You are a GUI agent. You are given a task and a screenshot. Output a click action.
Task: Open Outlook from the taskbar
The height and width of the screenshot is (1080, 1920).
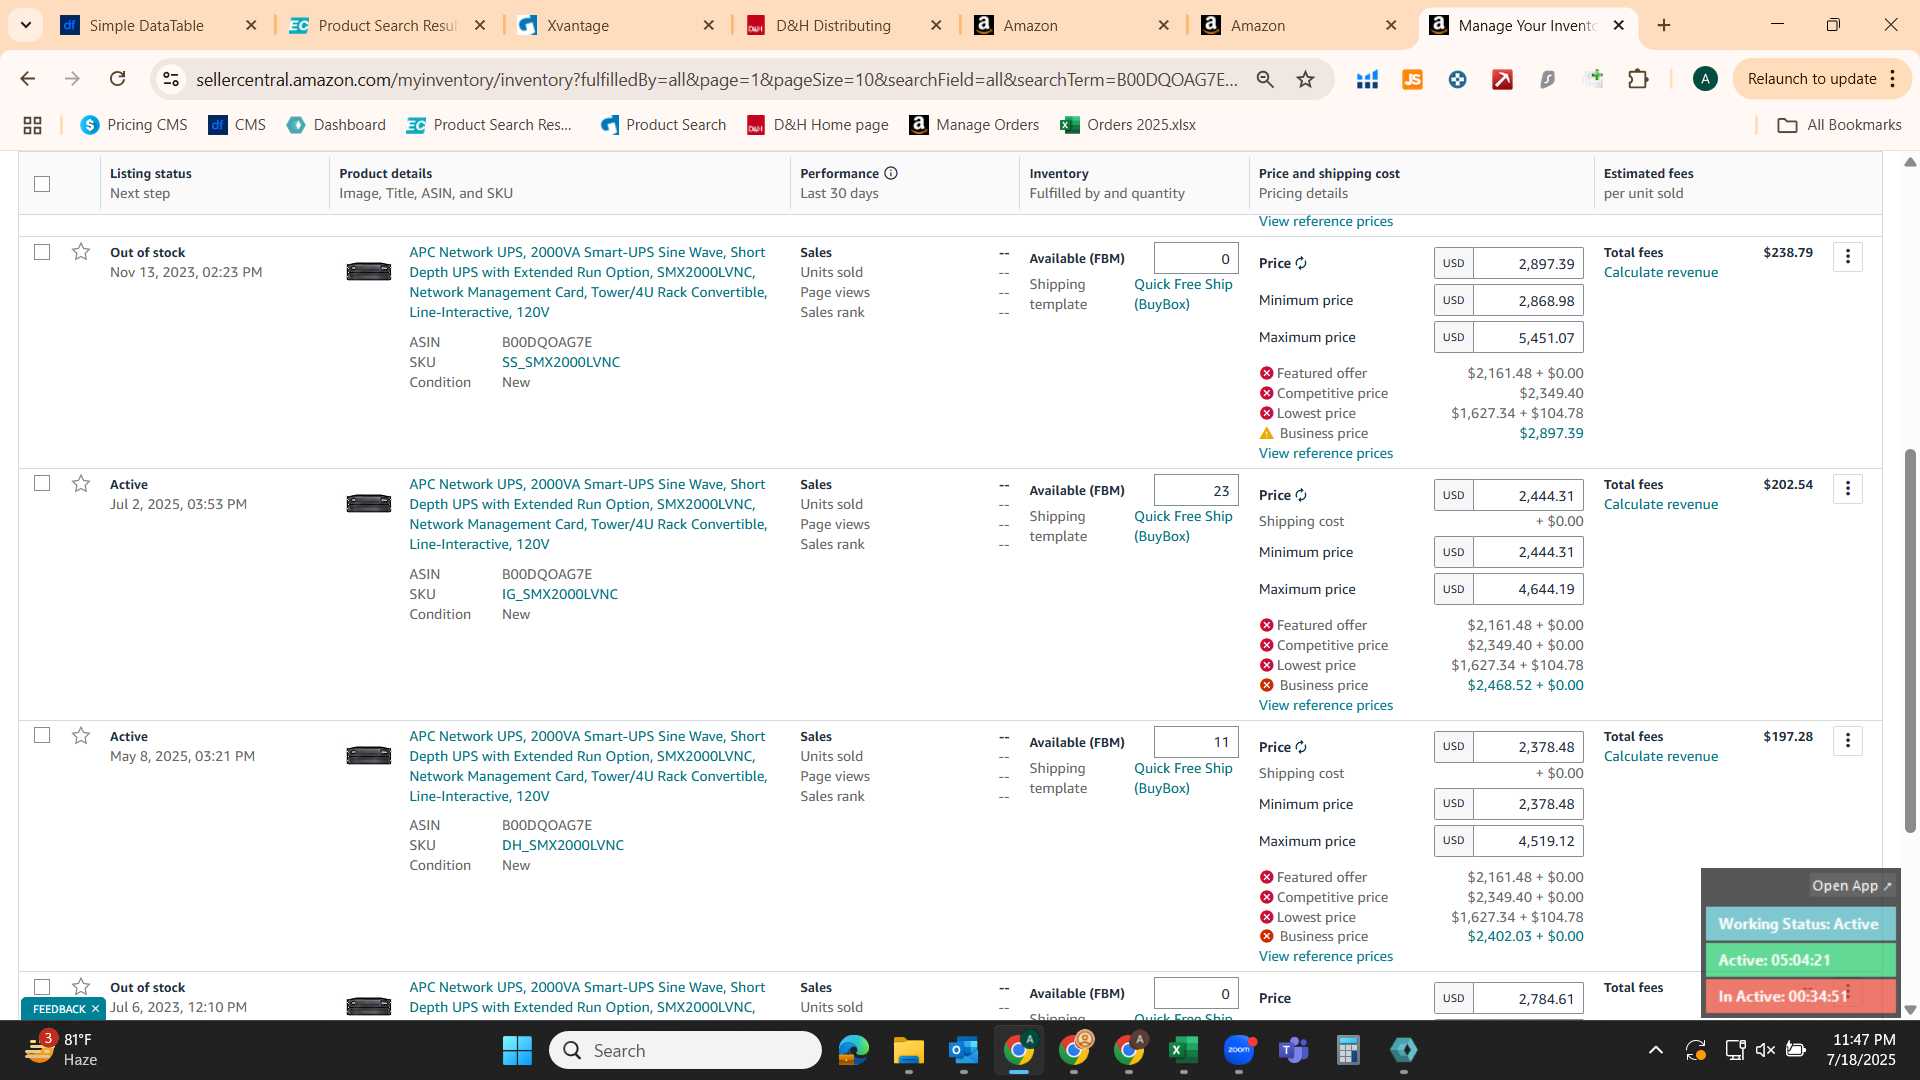pyautogui.click(x=963, y=1050)
